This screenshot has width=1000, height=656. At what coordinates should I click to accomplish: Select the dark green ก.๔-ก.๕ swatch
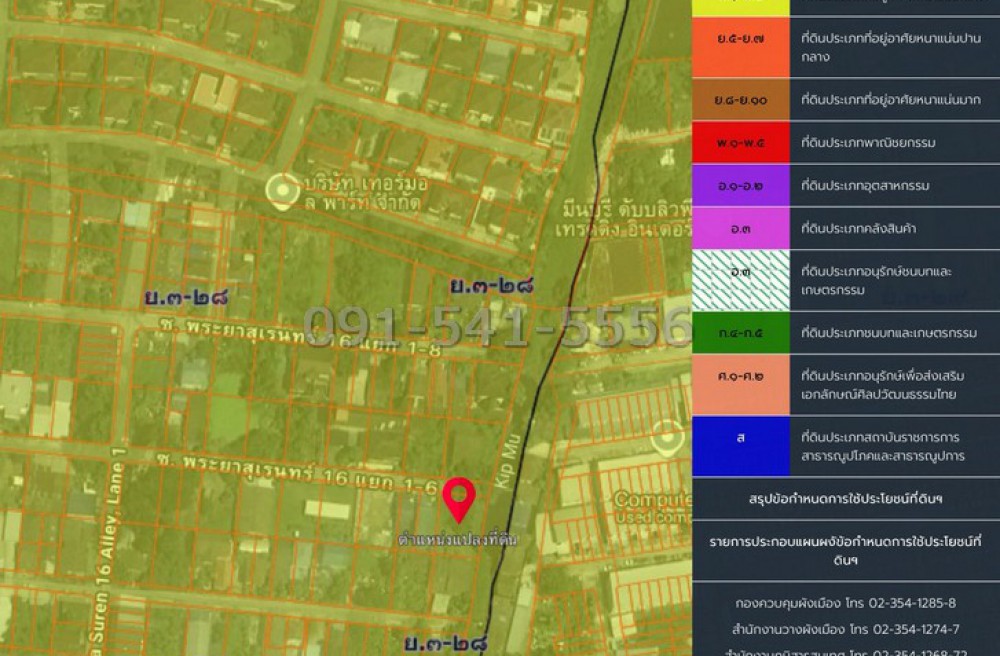pyautogui.click(x=740, y=333)
